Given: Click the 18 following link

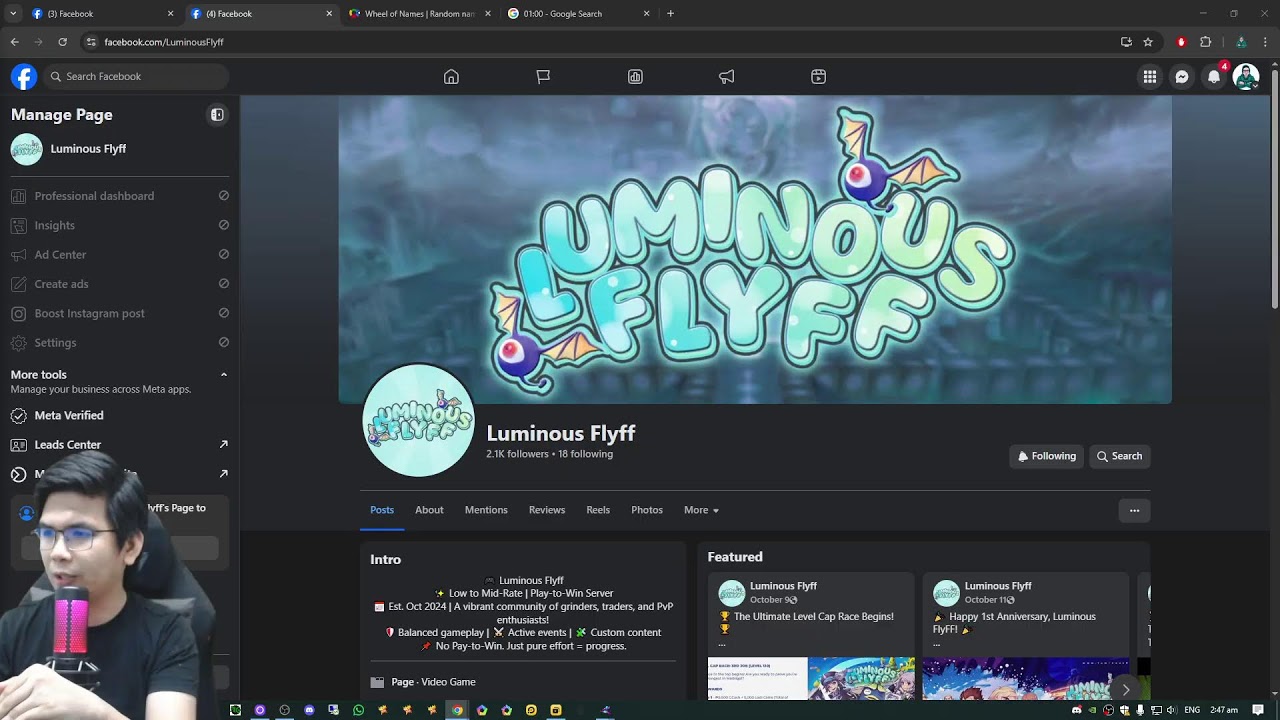Looking at the screenshot, I should (x=585, y=454).
